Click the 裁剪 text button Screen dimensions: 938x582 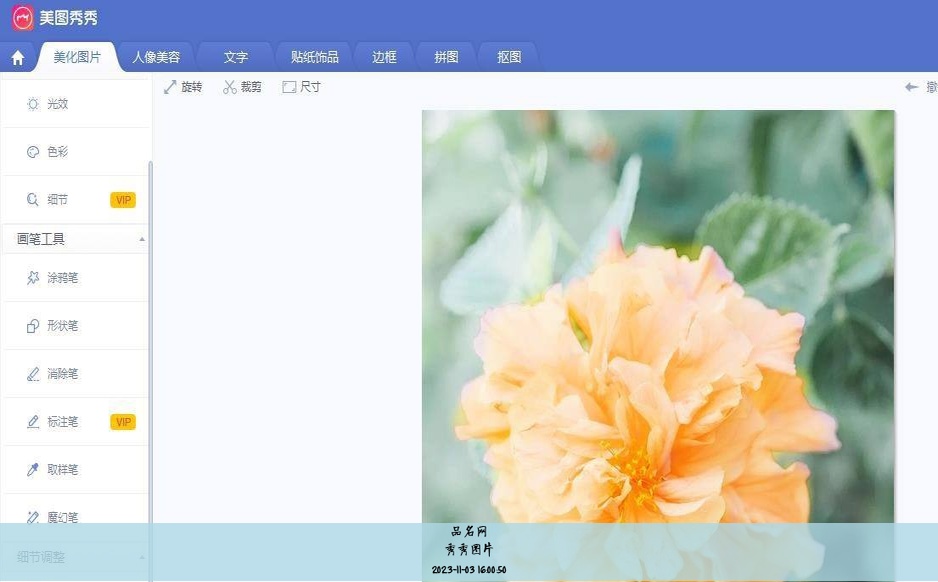(251, 87)
